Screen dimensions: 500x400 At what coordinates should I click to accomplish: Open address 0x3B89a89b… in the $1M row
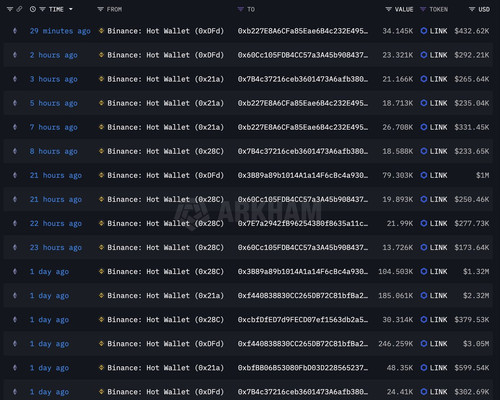pyautogui.click(x=303, y=175)
